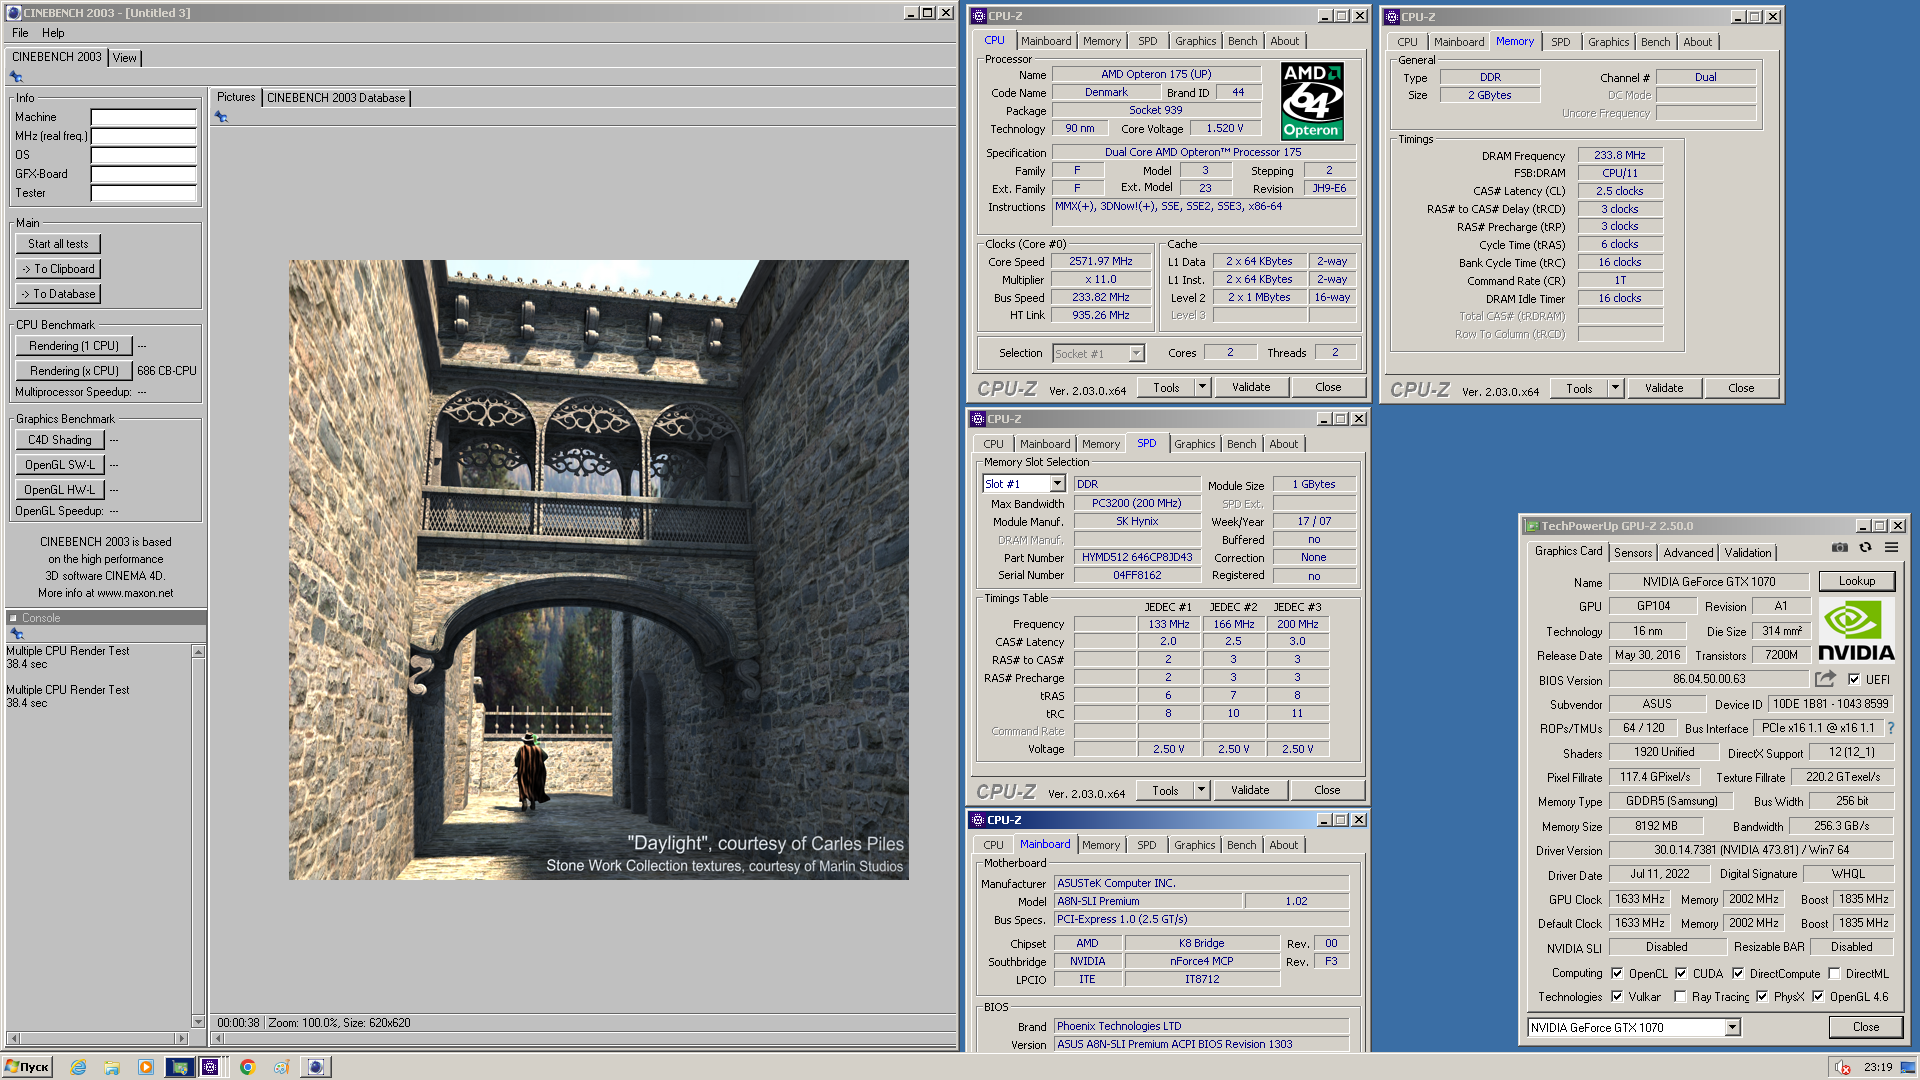Open the media player taskbar icon

click(x=146, y=1067)
